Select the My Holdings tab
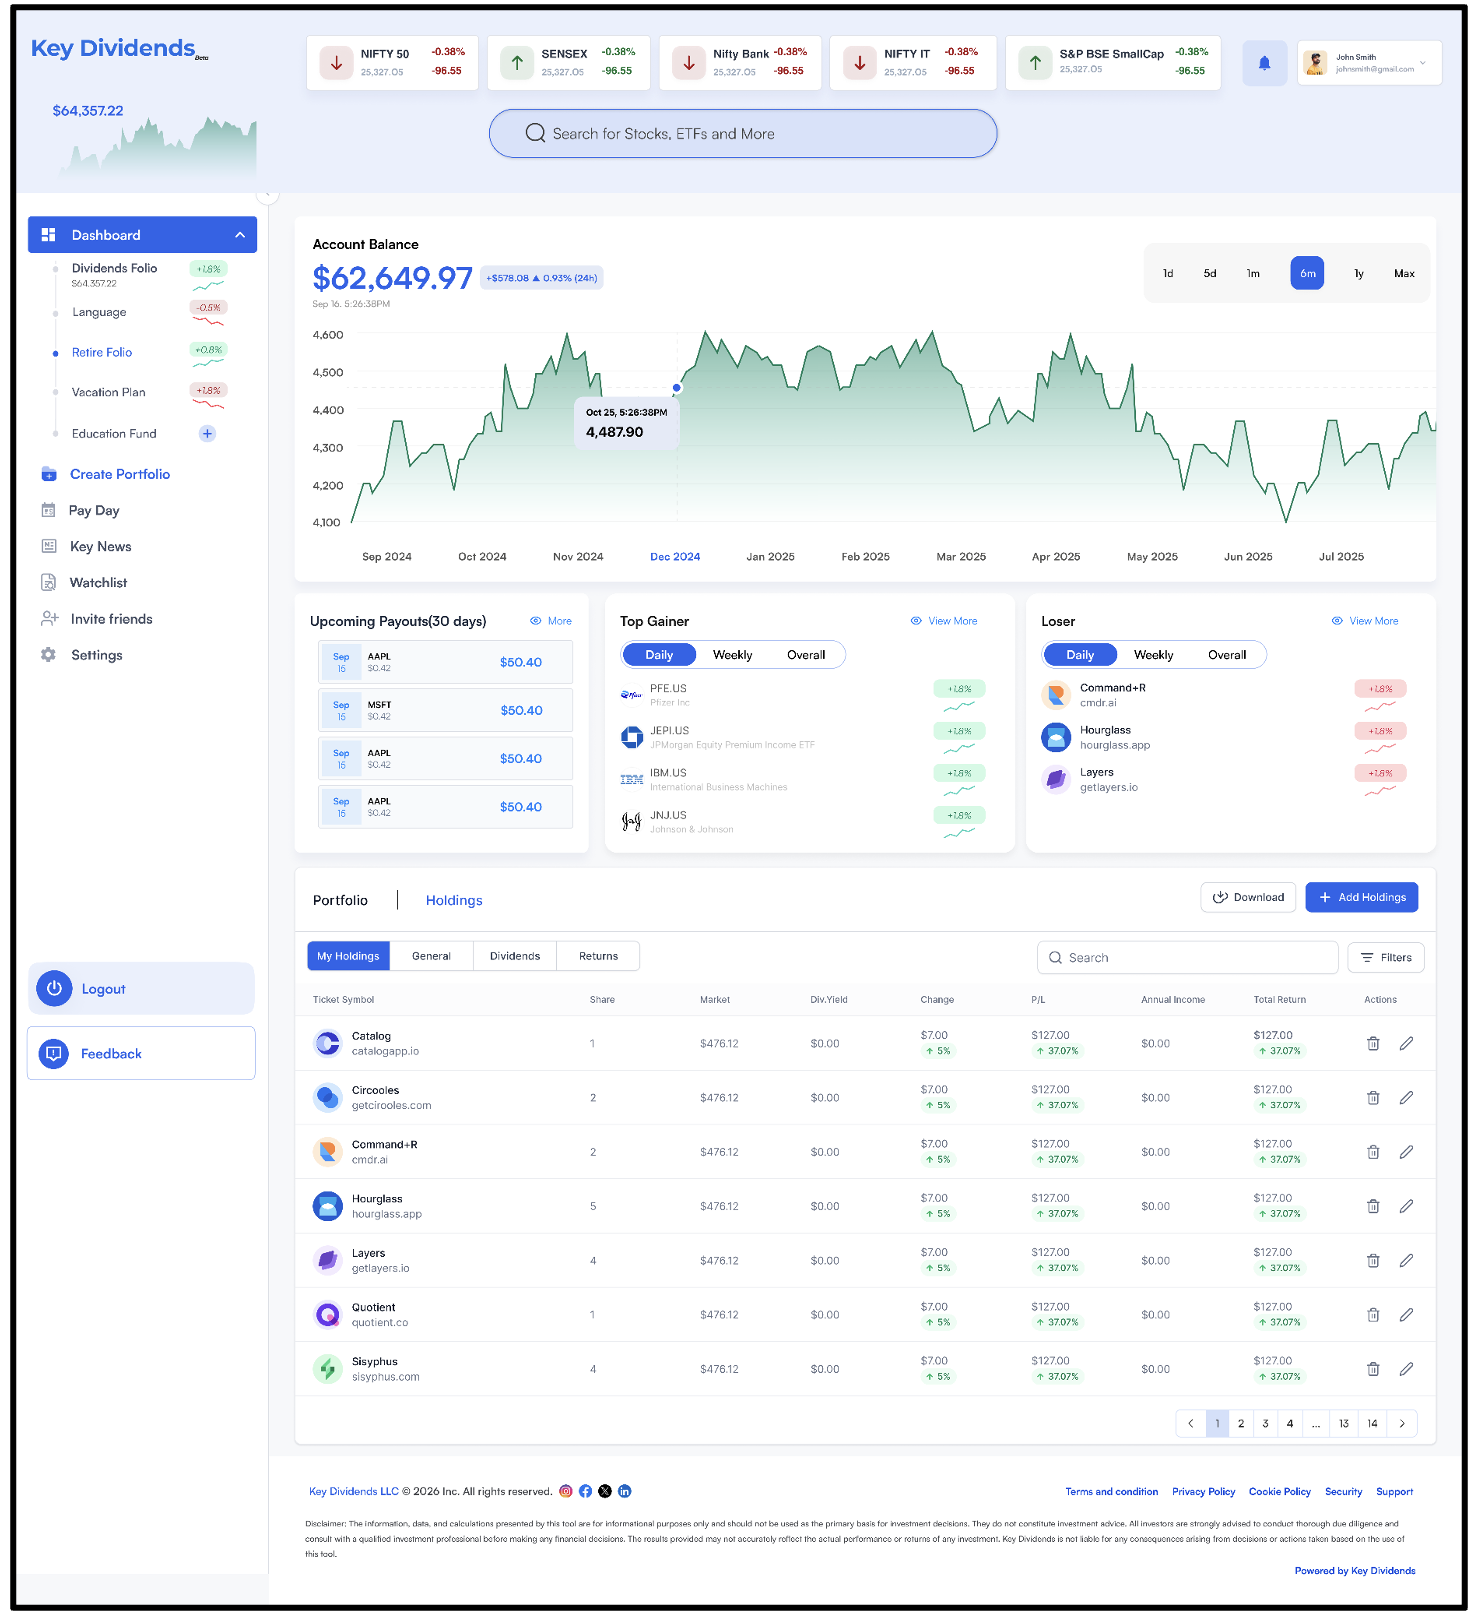This screenshot has height=1618, width=1476. (x=348, y=956)
